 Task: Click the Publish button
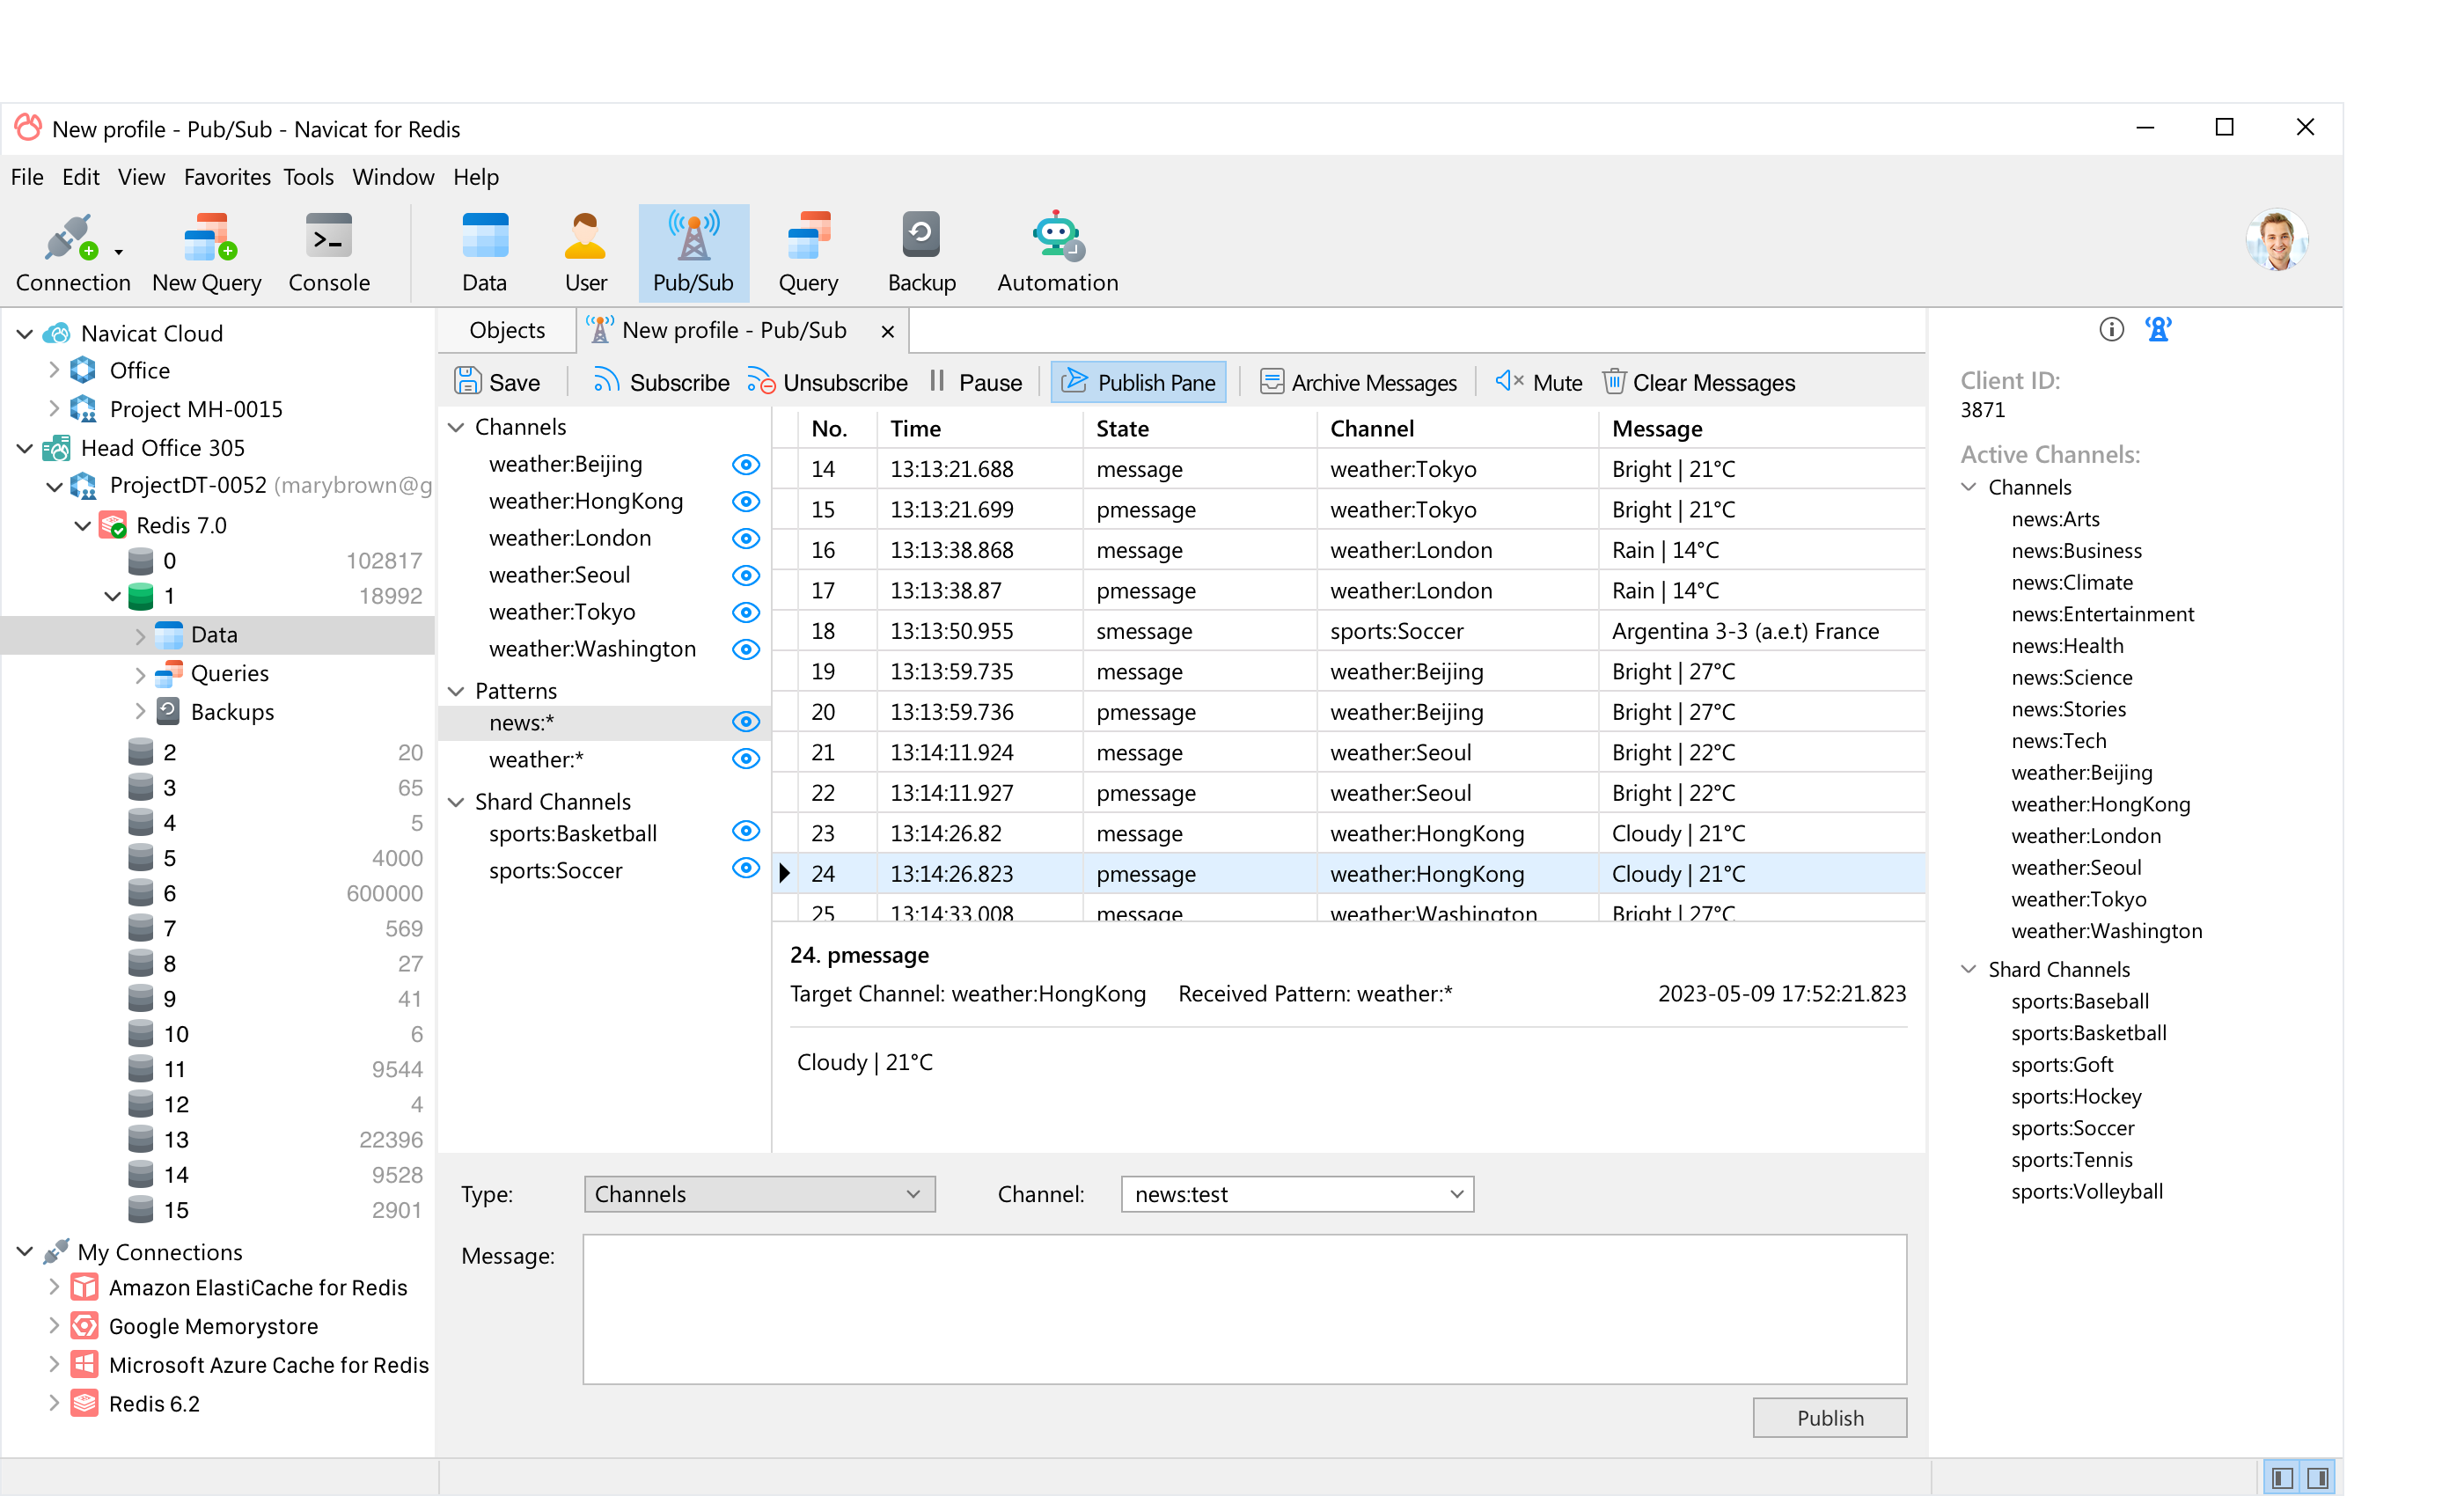1829,1418
